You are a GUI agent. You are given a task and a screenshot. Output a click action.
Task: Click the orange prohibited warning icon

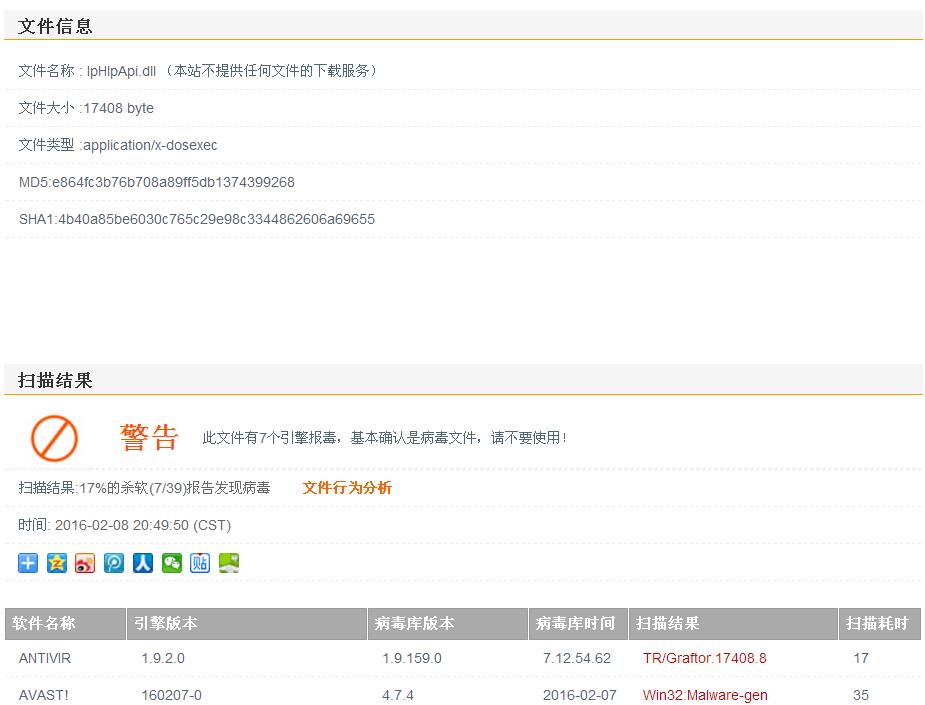54,438
